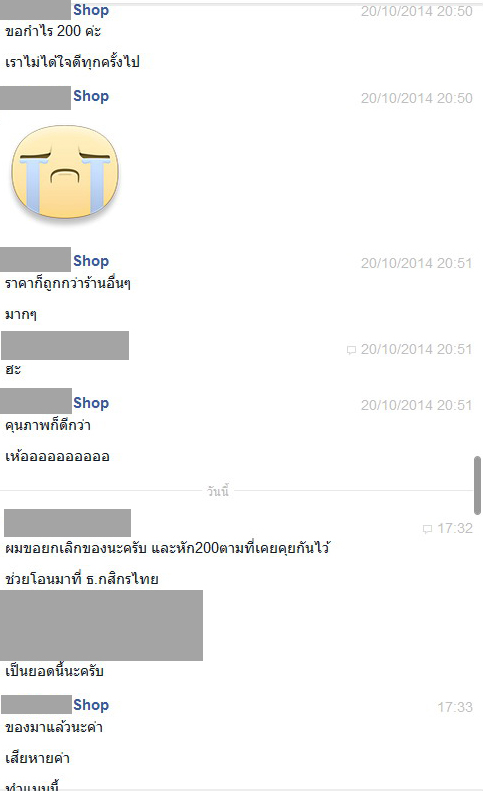Select the message ผมขอยกเลิกของนะครับ
The height and width of the screenshot is (791, 483).
[168, 548]
